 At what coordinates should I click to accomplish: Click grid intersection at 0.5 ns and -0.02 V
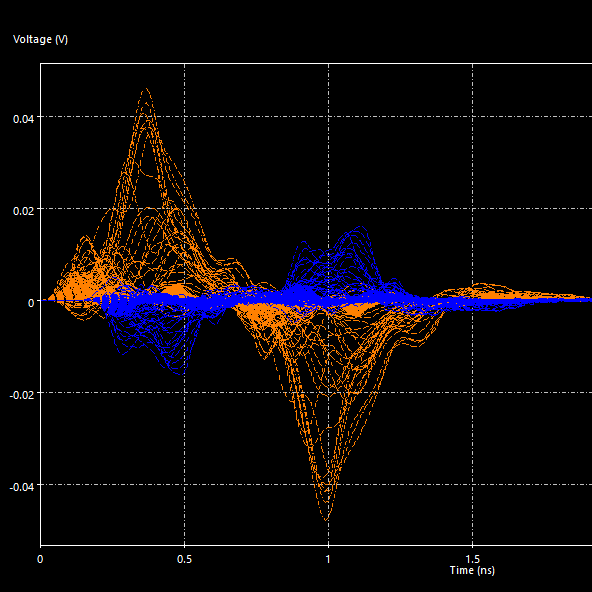tap(185, 393)
